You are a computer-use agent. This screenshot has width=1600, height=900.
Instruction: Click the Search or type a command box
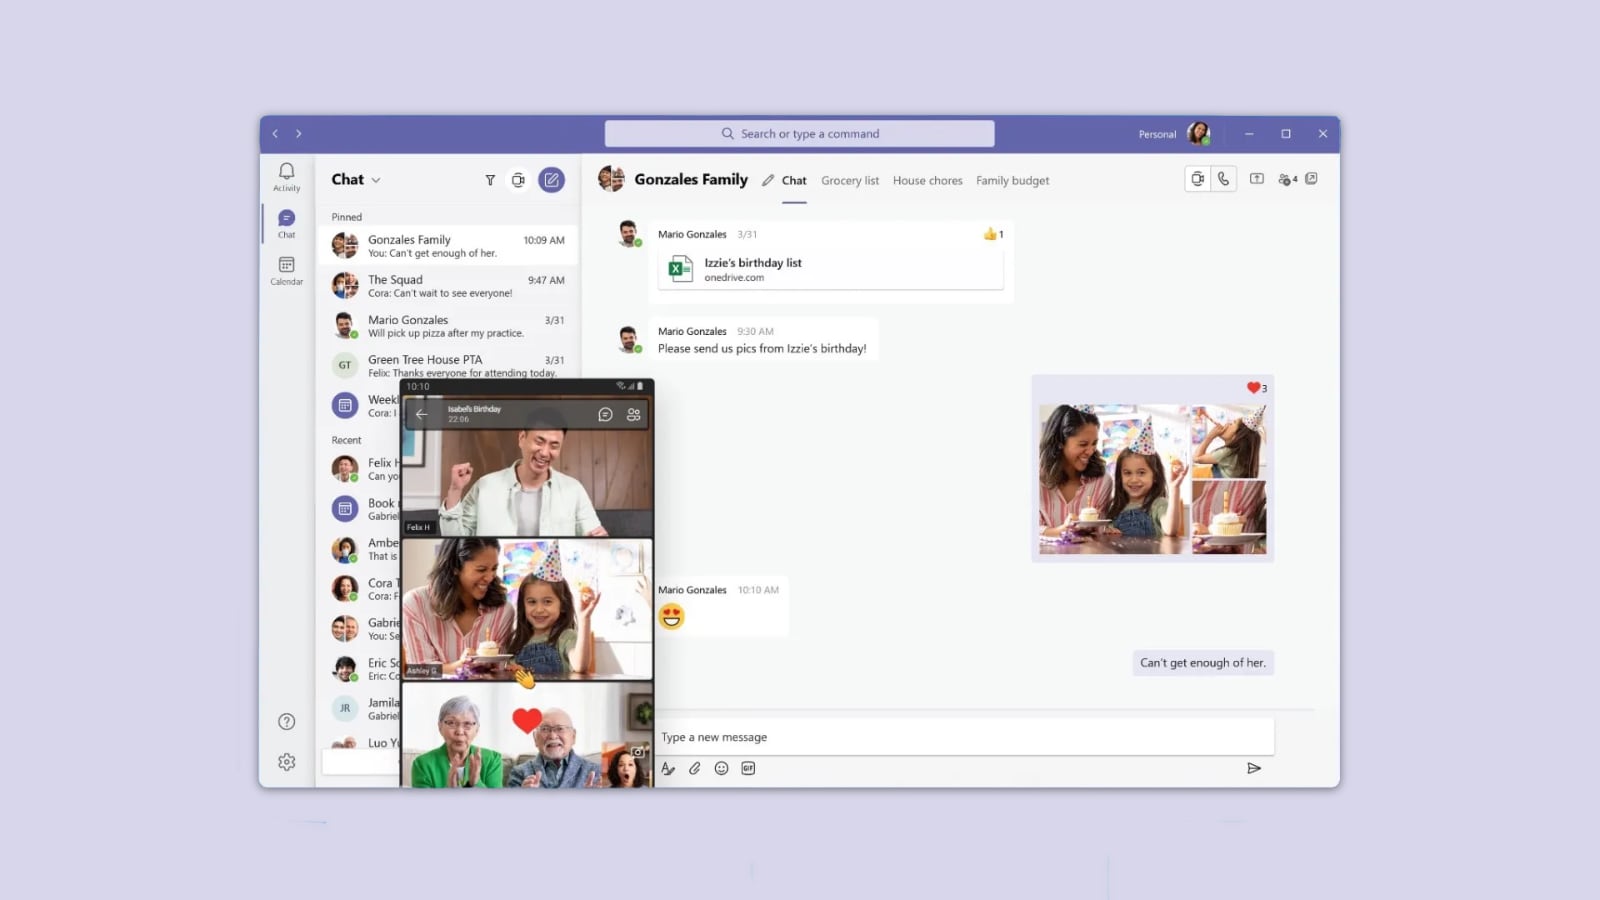click(799, 134)
